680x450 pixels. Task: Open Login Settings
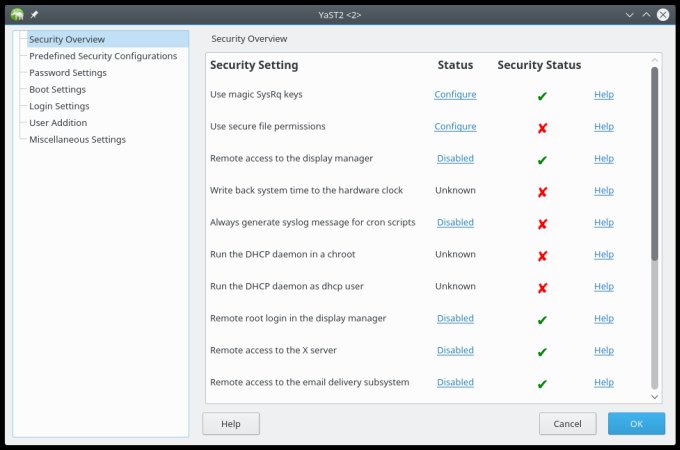click(x=59, y=106)
